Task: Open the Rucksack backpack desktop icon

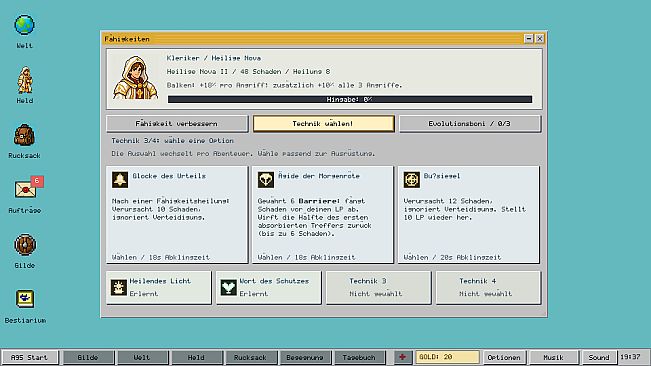Action: tap(24, 135)
